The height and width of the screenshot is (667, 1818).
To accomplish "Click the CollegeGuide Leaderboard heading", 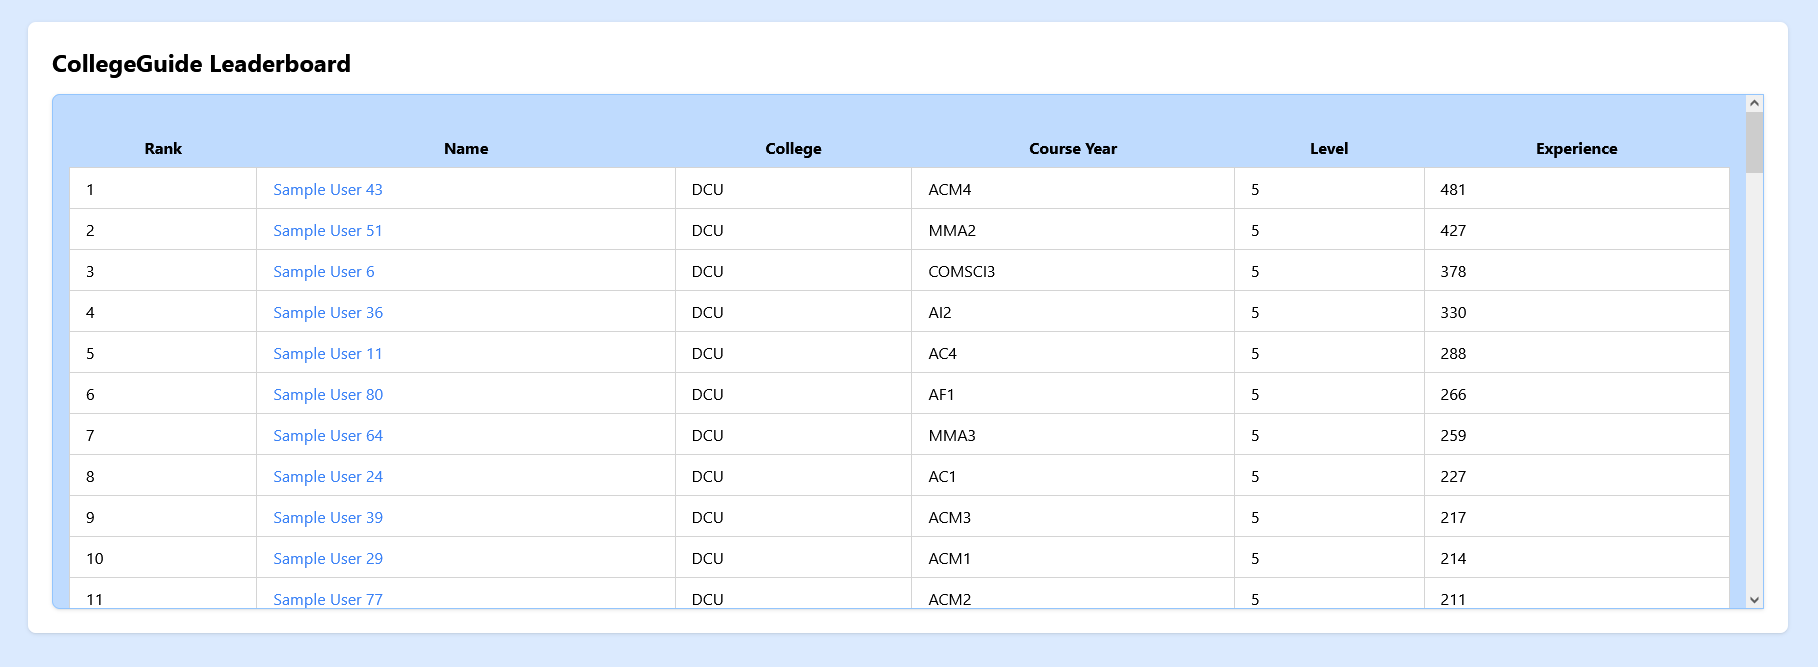I will pos(201,64).
